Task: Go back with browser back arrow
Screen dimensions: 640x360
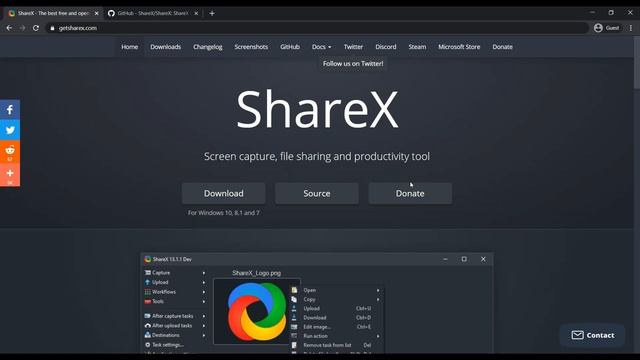Action: [9, 28]
